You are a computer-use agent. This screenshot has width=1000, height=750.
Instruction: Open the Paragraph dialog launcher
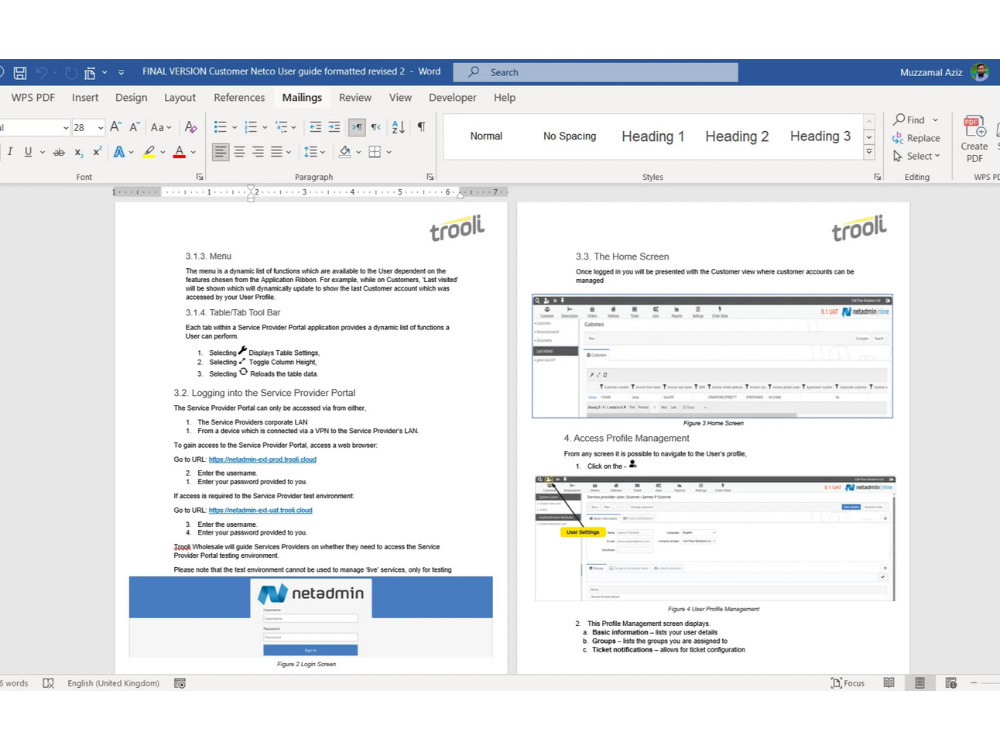[x=430, y=177]
